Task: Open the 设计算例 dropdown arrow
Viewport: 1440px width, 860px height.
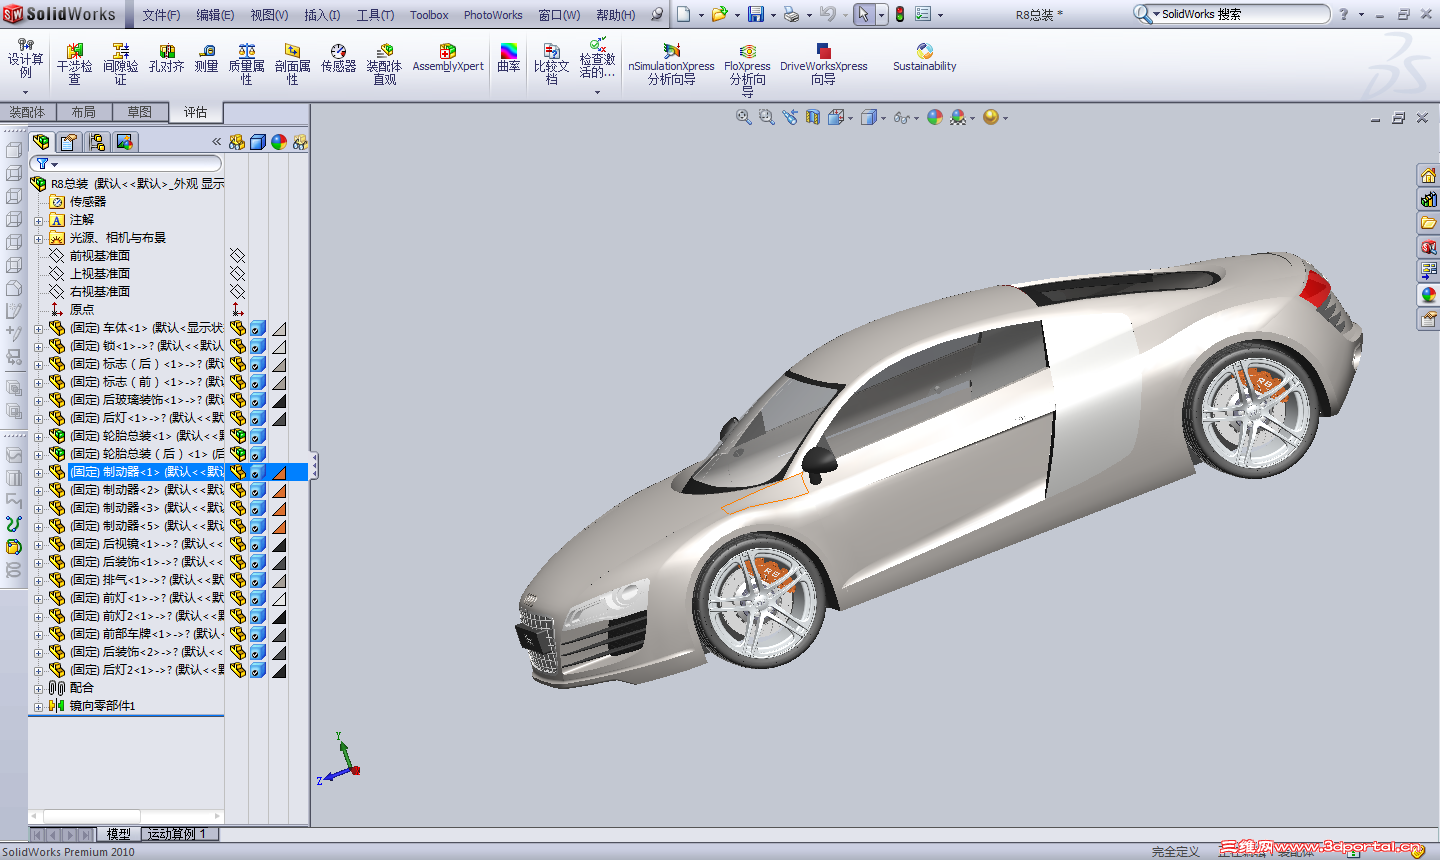Action: tap(25, 92)
